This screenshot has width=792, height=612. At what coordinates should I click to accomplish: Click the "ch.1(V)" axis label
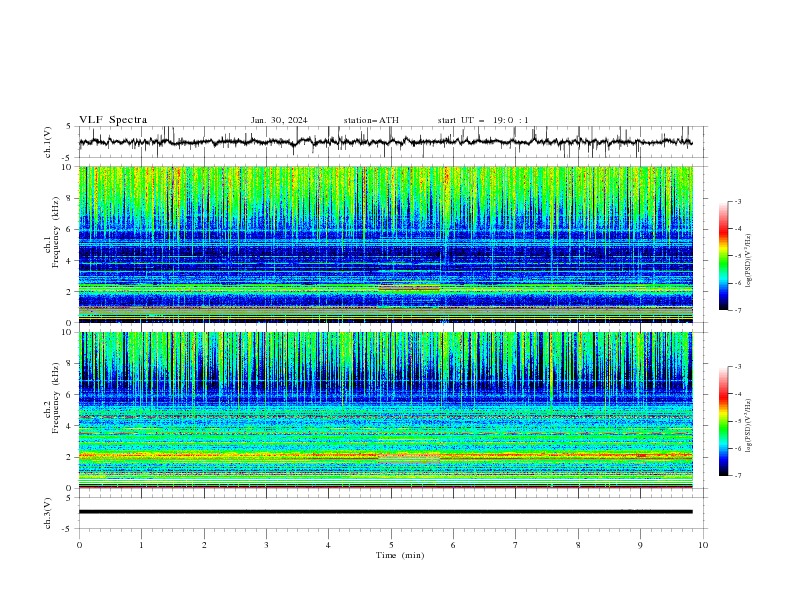[x=48, y=142]
